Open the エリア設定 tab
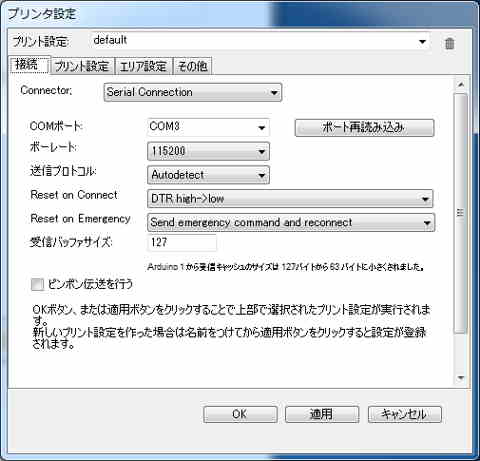This screenshot has height=461, width=480. tap(143, 66)
